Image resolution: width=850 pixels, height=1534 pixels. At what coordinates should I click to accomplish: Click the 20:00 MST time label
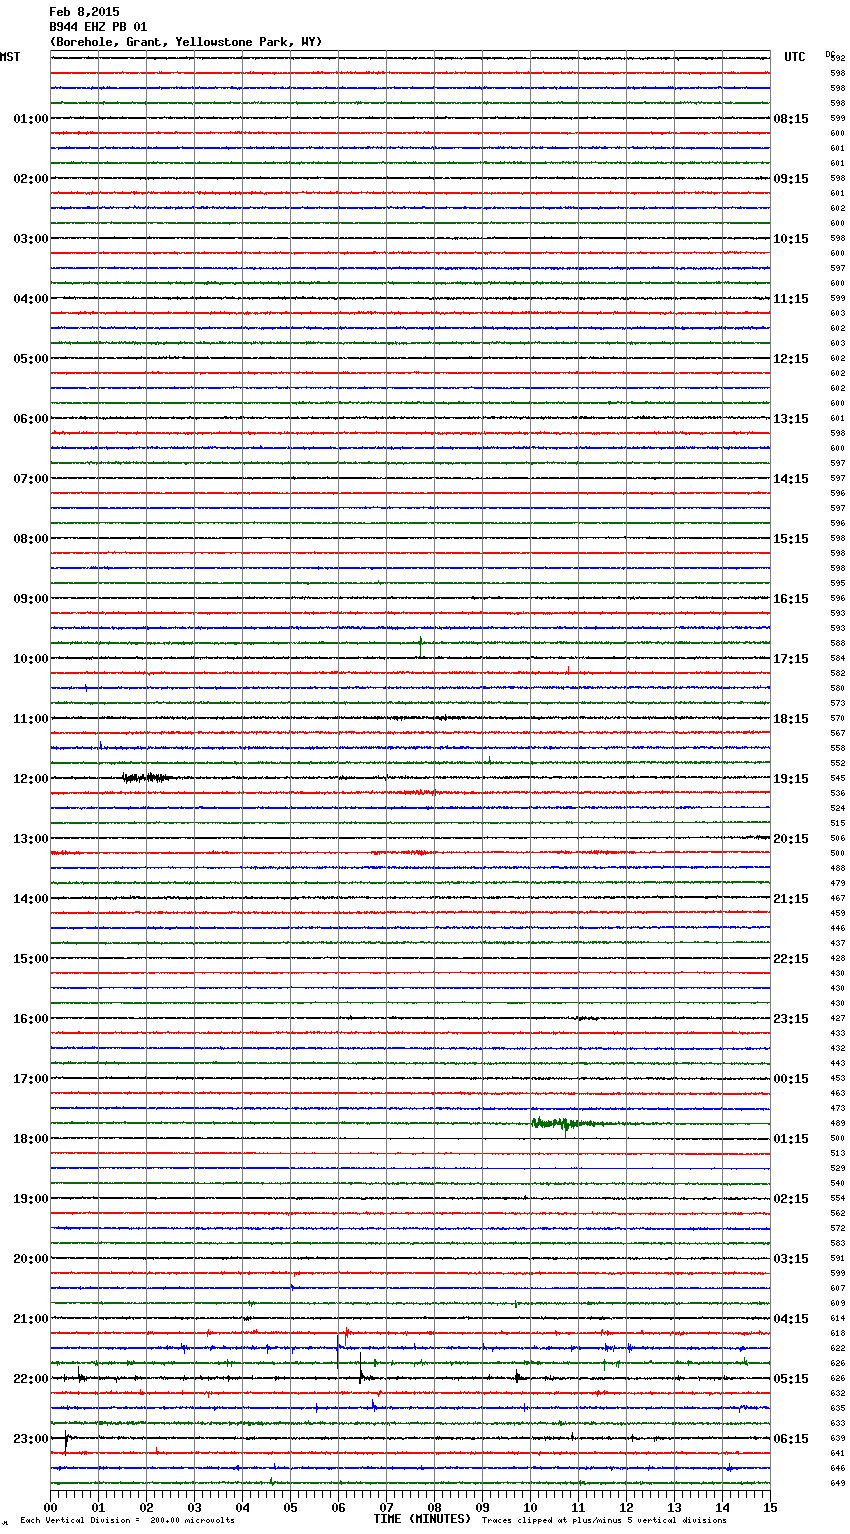coord(31,1259)
